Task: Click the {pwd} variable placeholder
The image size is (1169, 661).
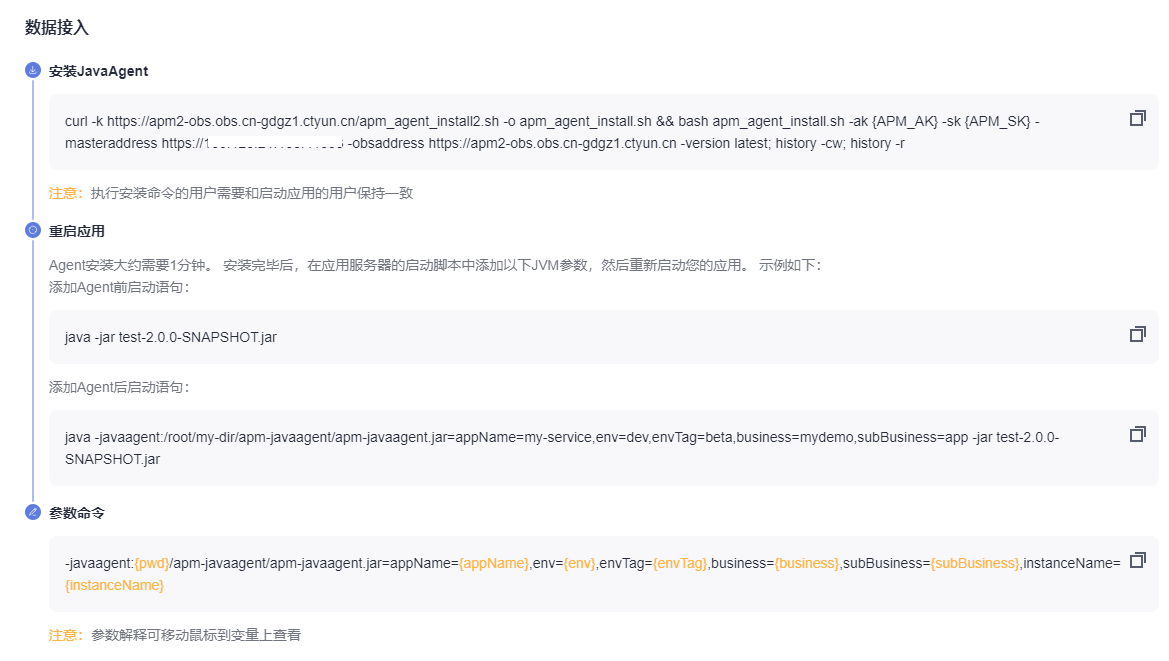Action: (152, 563)
